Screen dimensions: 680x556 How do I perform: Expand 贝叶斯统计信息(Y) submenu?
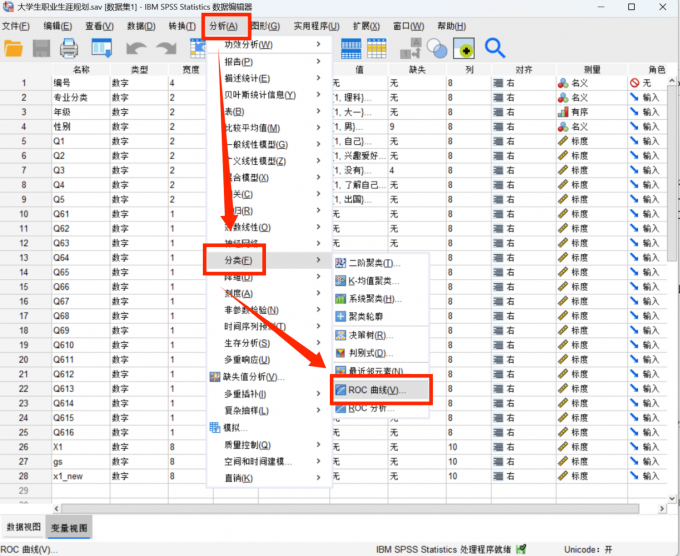click(x=269, y=95)
